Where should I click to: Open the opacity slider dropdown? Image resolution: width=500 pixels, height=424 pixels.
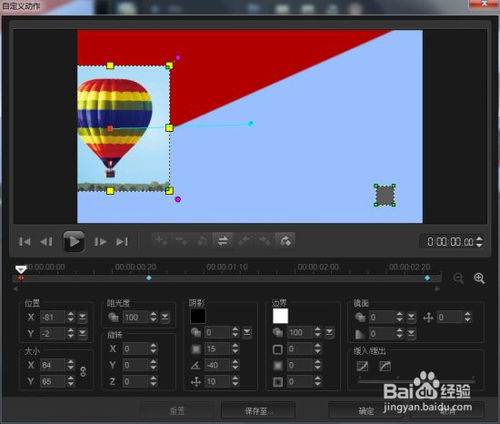click(165, 317)
